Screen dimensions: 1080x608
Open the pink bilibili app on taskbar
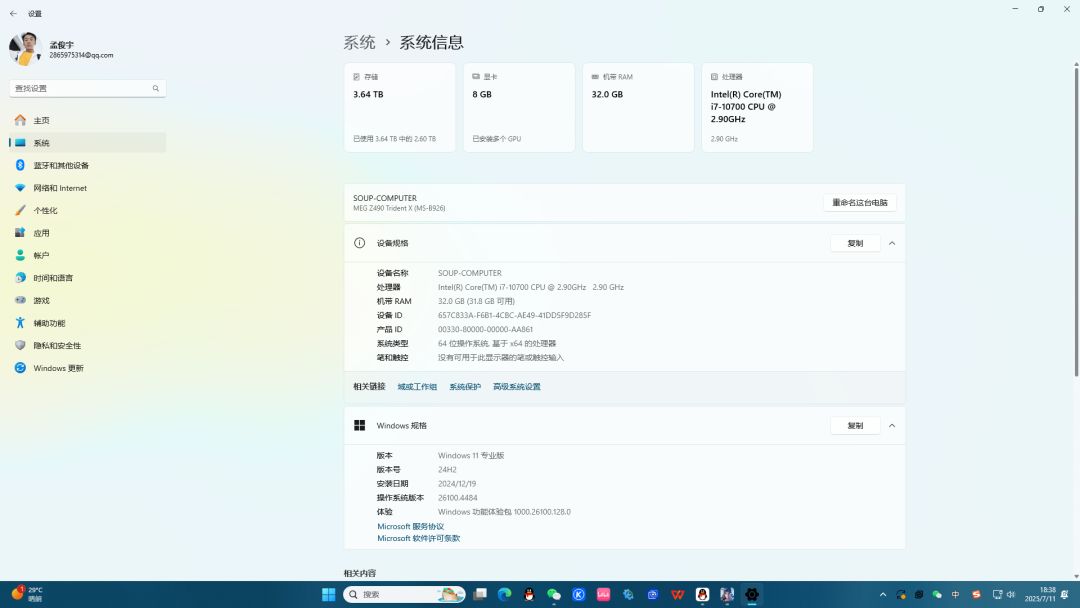(603, 594)
